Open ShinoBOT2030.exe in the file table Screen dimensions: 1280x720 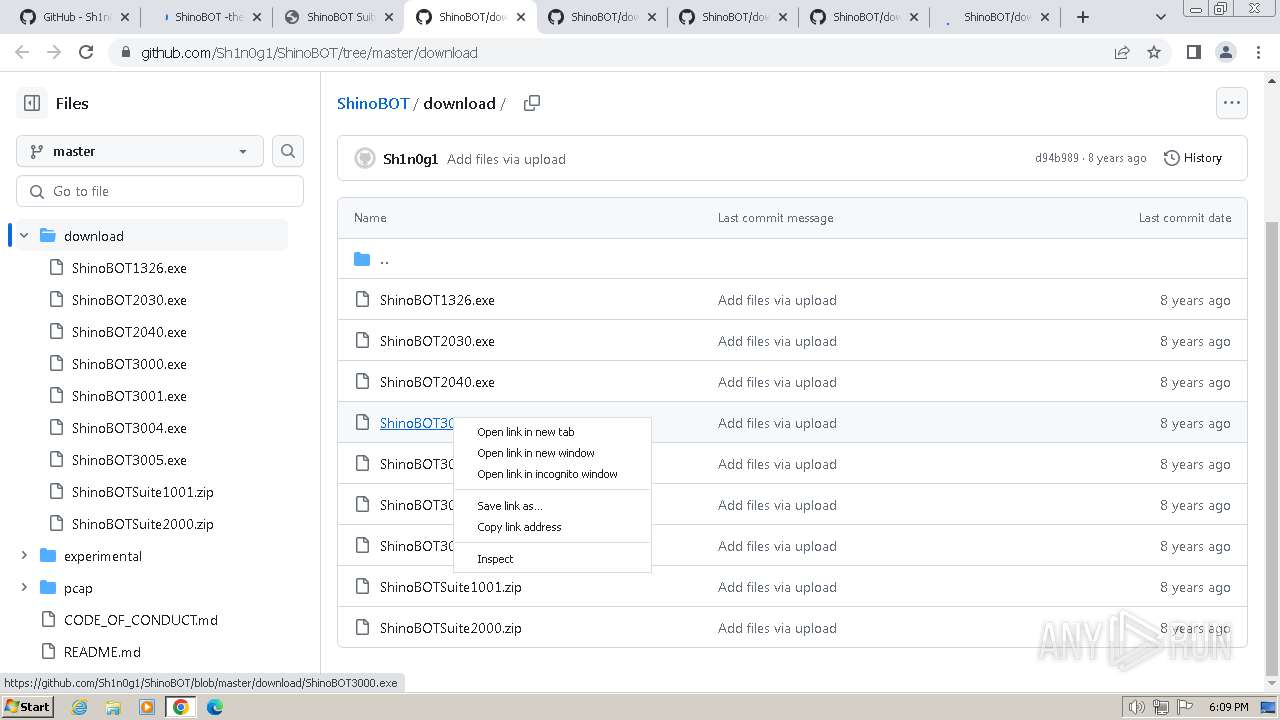437,341
